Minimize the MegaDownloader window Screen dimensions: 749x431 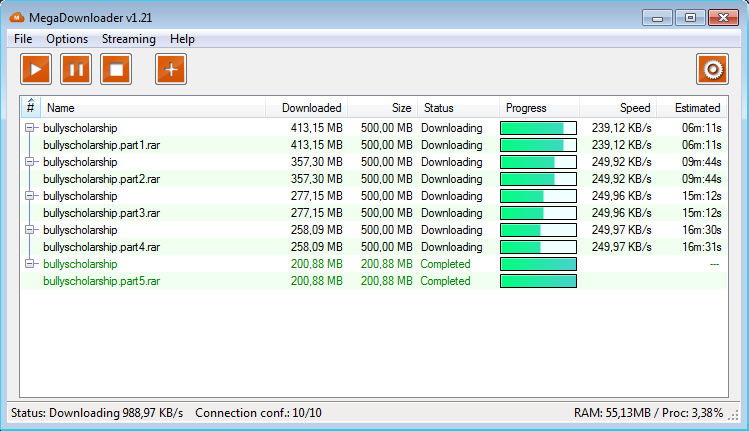[x=657, y=18]
